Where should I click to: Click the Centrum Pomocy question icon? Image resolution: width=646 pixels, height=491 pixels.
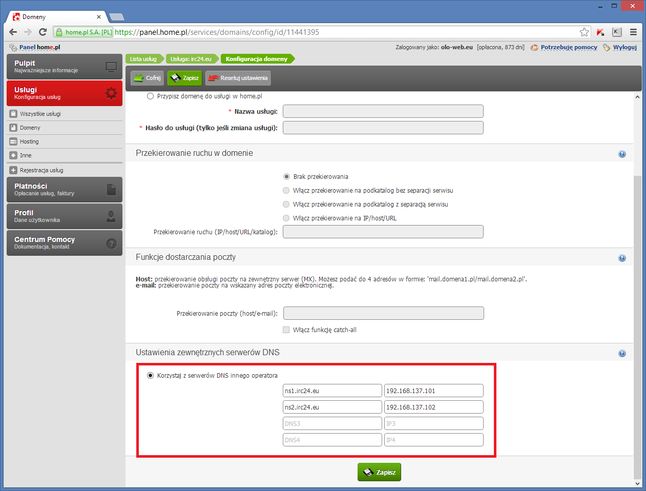[x=111, y=243]
